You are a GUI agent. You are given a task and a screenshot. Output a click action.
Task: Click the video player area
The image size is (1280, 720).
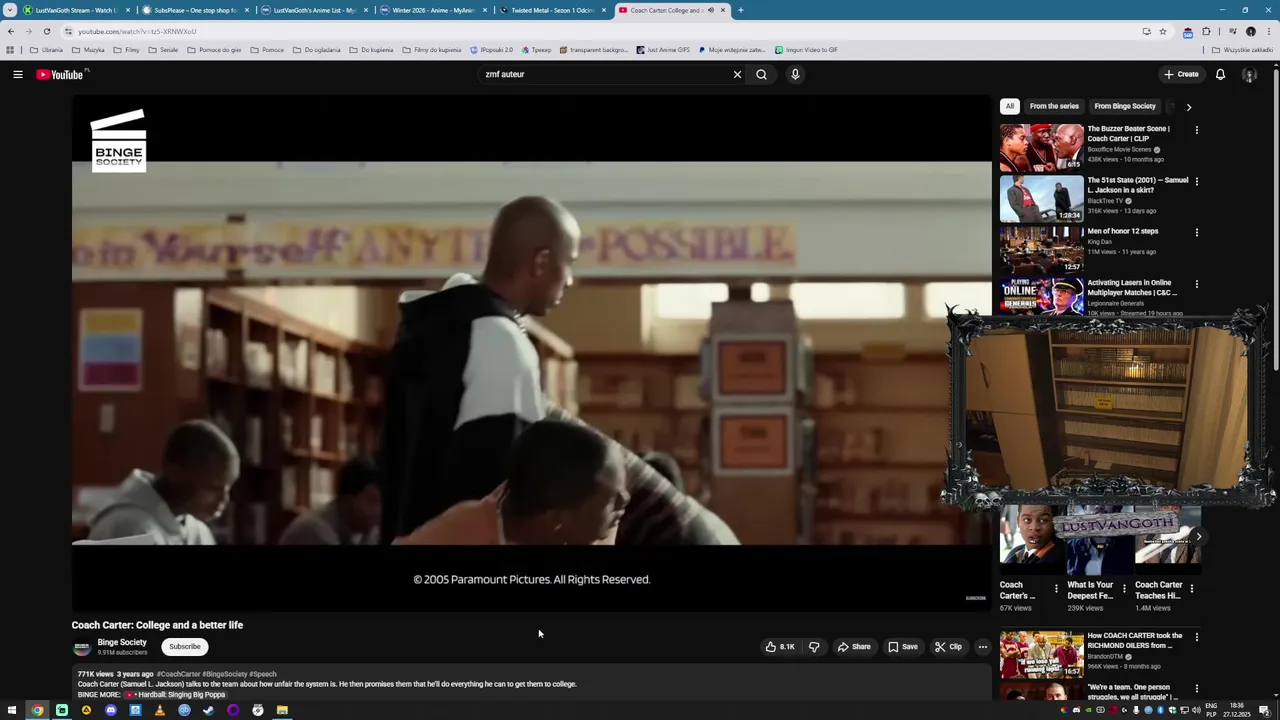531,353
